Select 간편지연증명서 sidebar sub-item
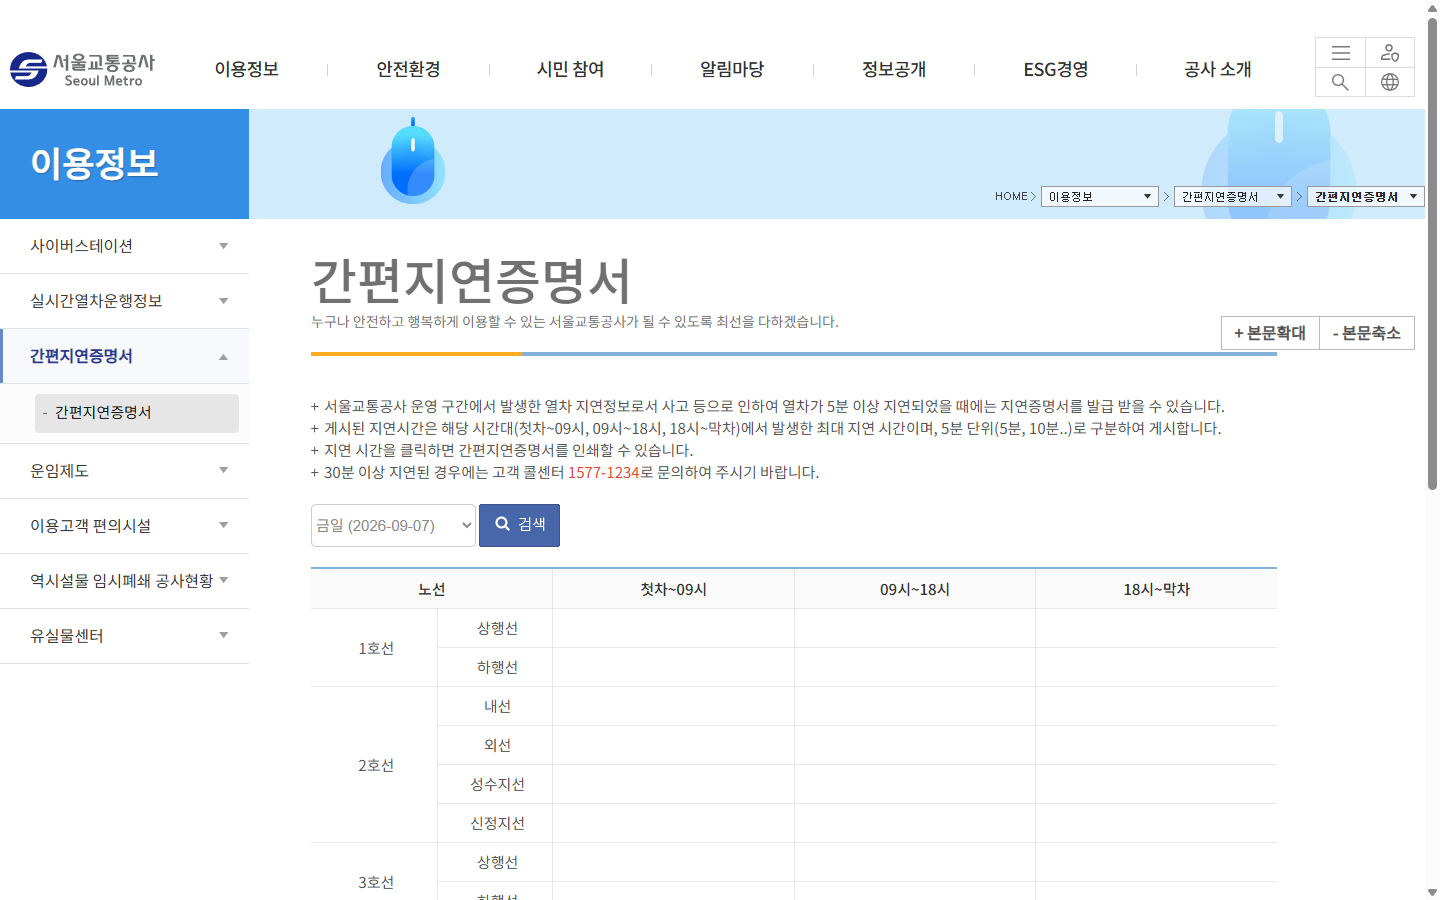 [137, 413]
